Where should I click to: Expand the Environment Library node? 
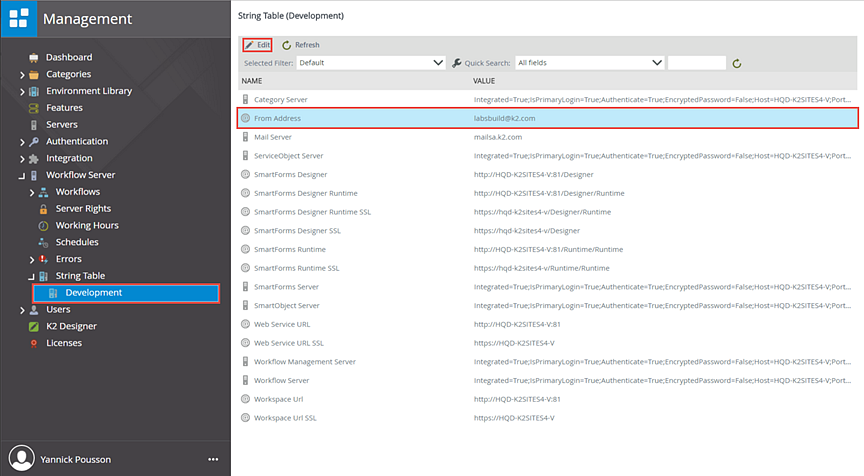pos(22,91)
